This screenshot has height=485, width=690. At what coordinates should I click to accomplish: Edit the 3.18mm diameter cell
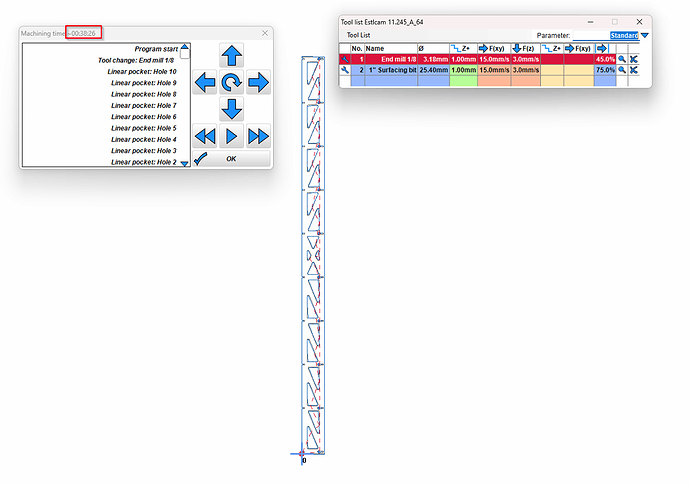pos(433,59)
